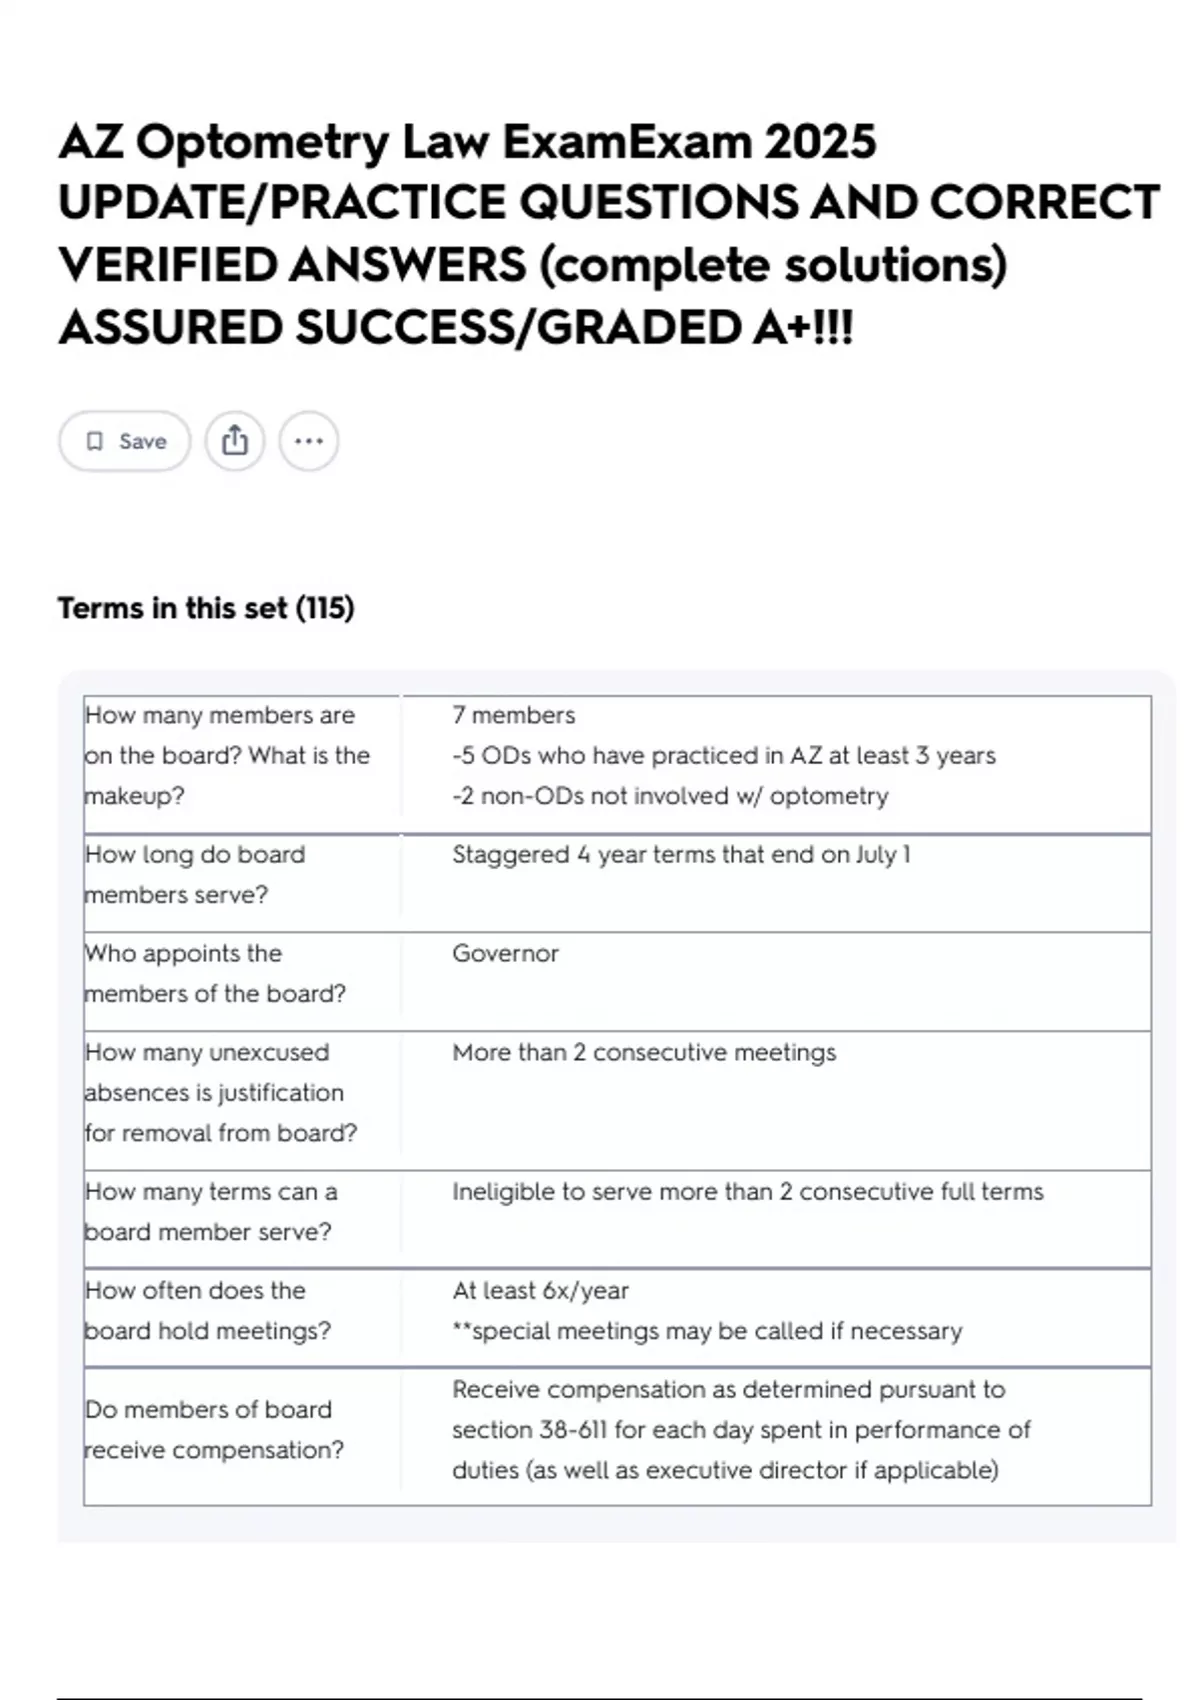
Task: Click 'More than 2 consecutive meetings' answer
Action: [644, 1053]
